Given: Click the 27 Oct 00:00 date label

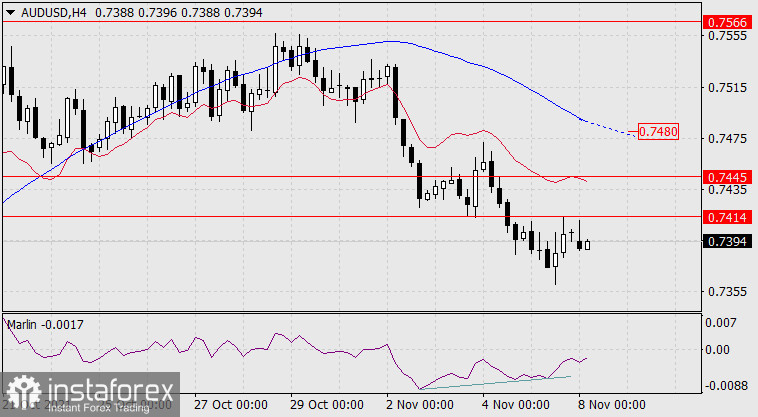Looking at the screenshot, I should coord(231,405).
